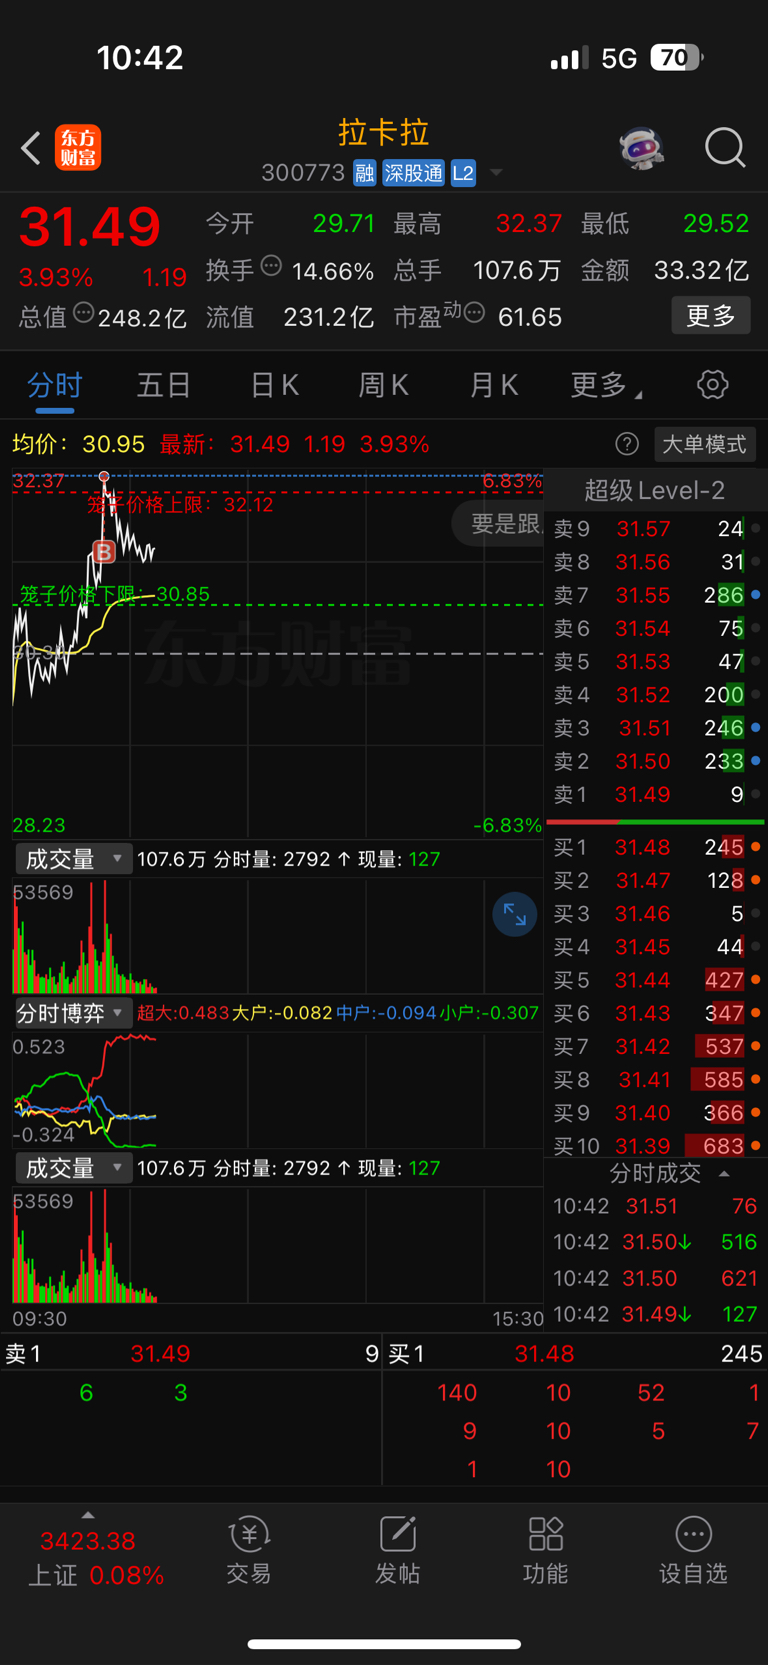Open the 发帖 post icon
The image size is (769, 1665).
tap(397, 1548)
